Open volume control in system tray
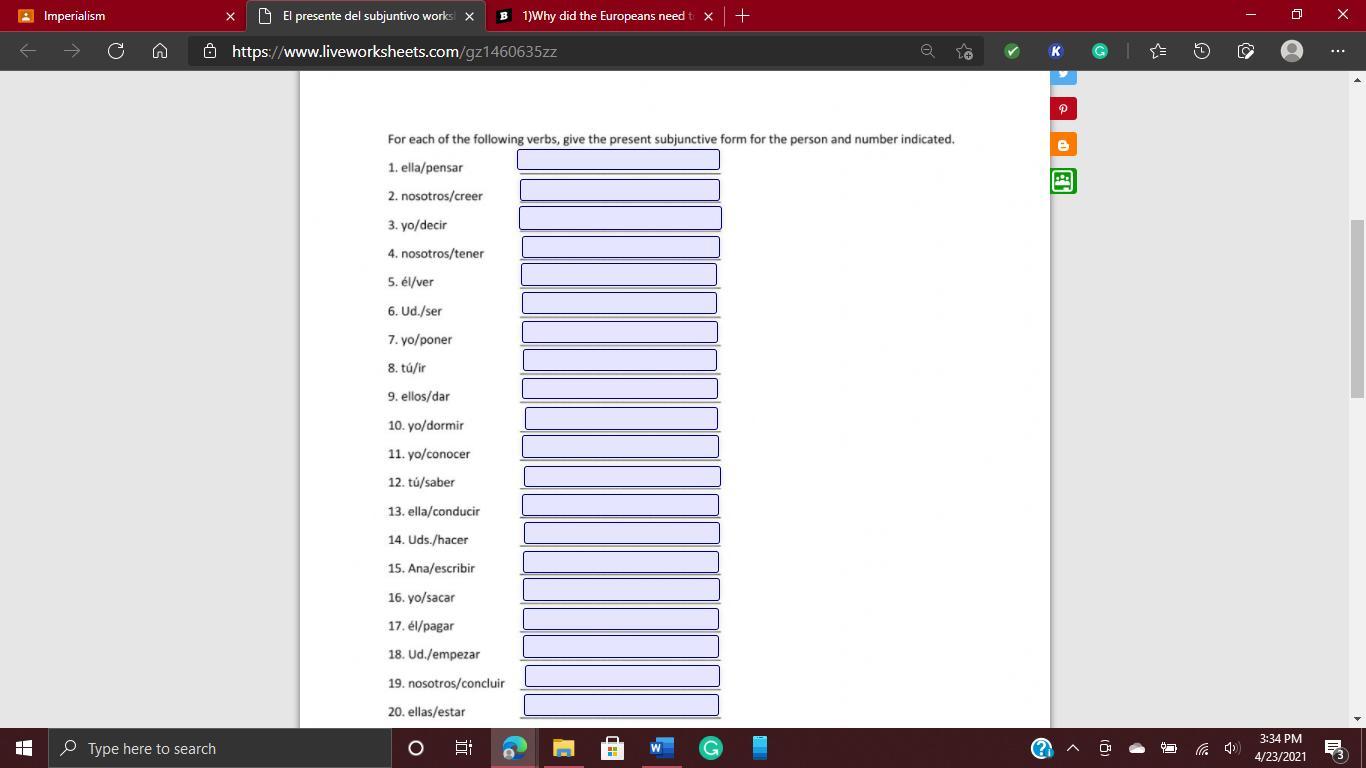 pos(1232,748)
